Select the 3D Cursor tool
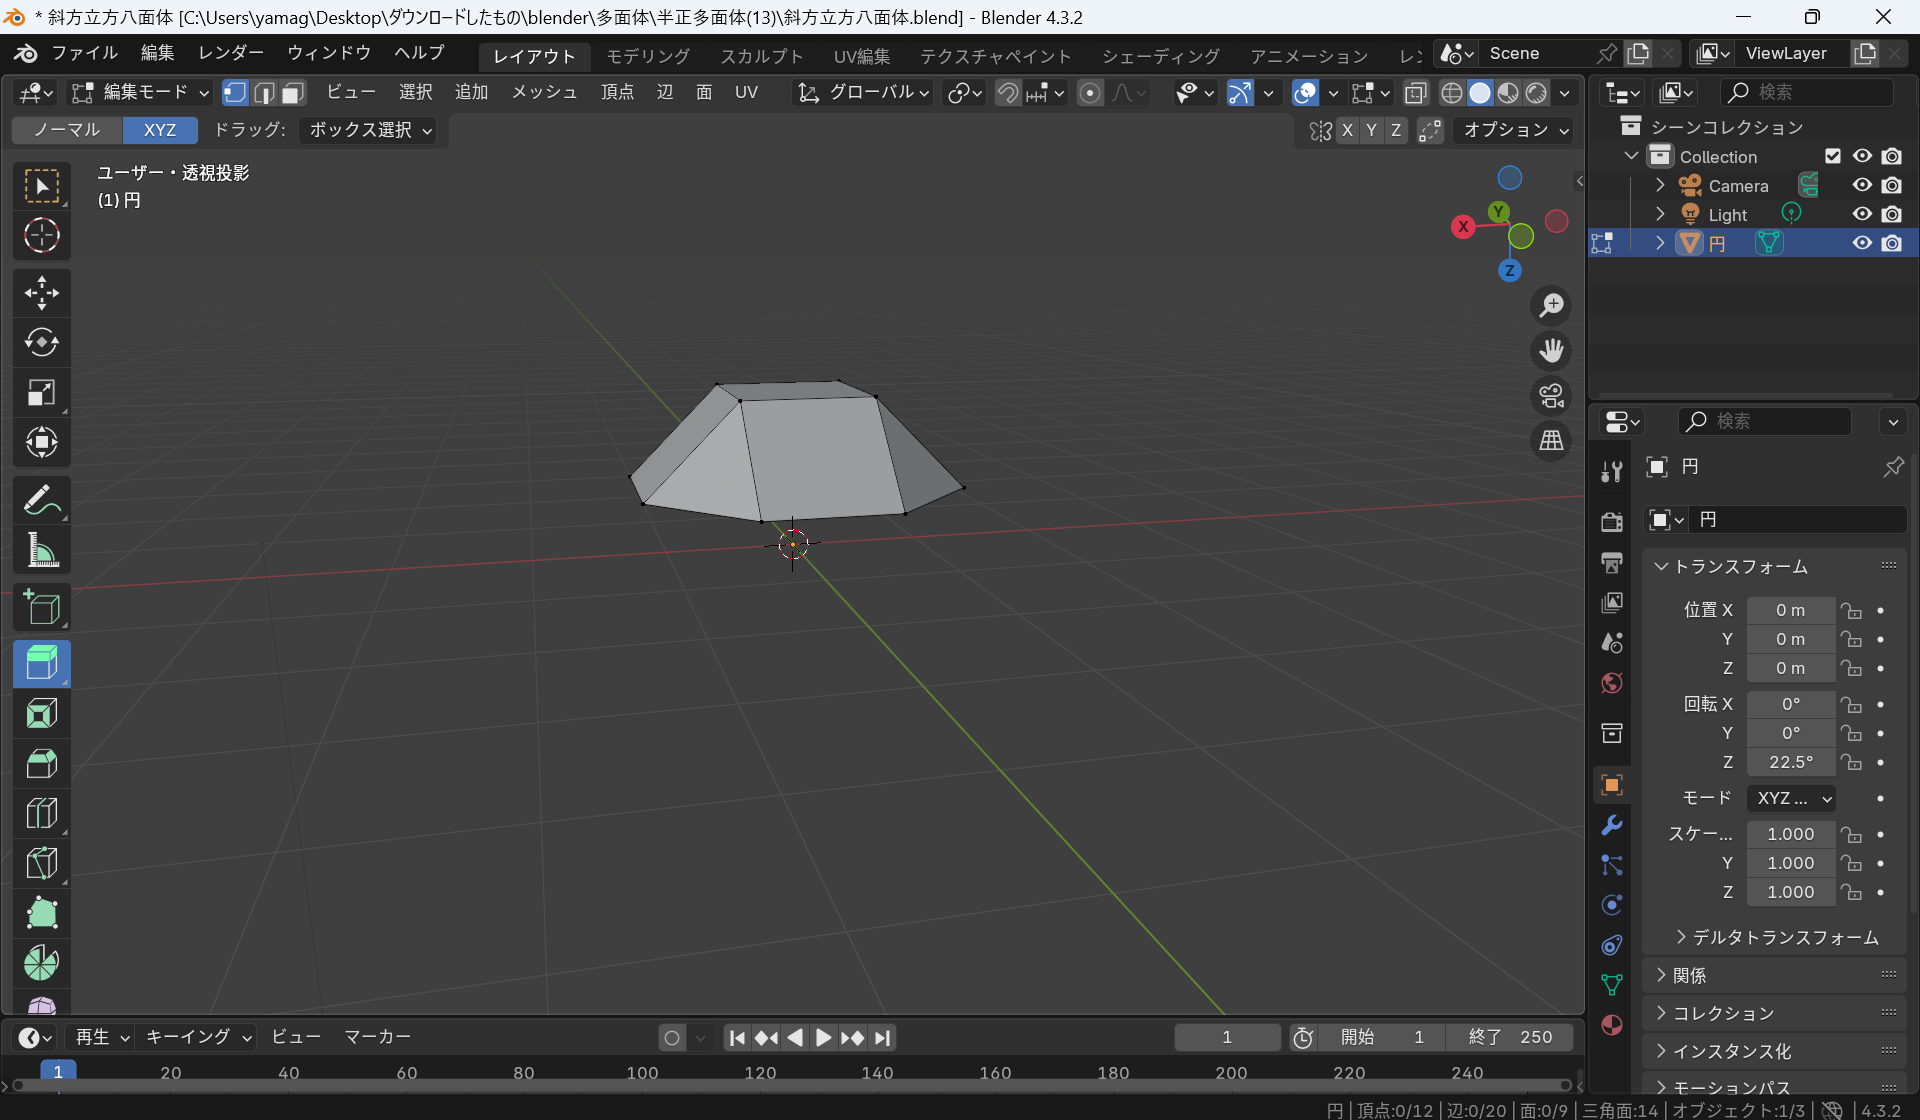Viewport: 1920px width, 1120px height. [41, 236]
